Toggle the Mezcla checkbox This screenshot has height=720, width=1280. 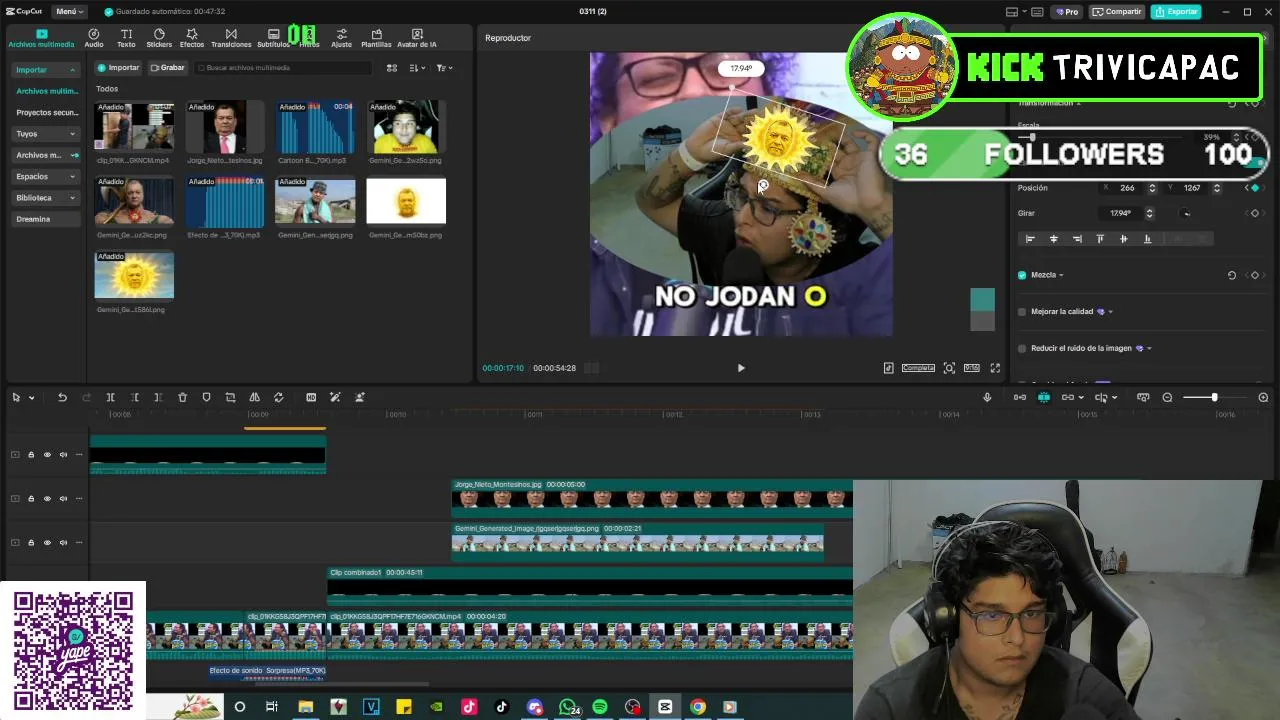coord(1022,275)
